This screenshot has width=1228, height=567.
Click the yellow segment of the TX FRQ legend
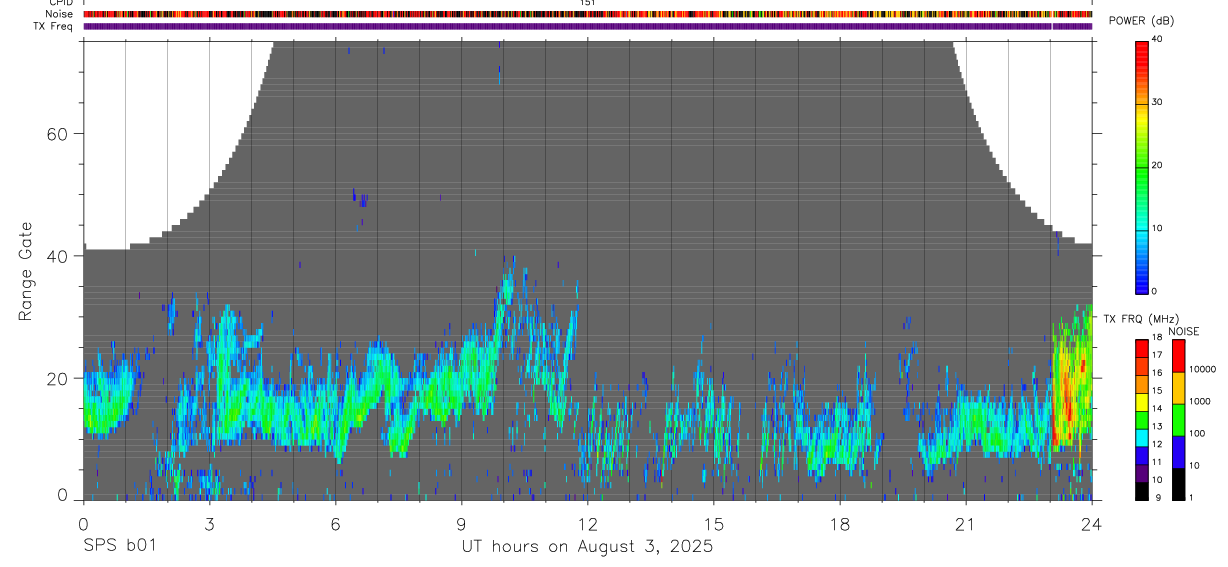click(1142, 402)
